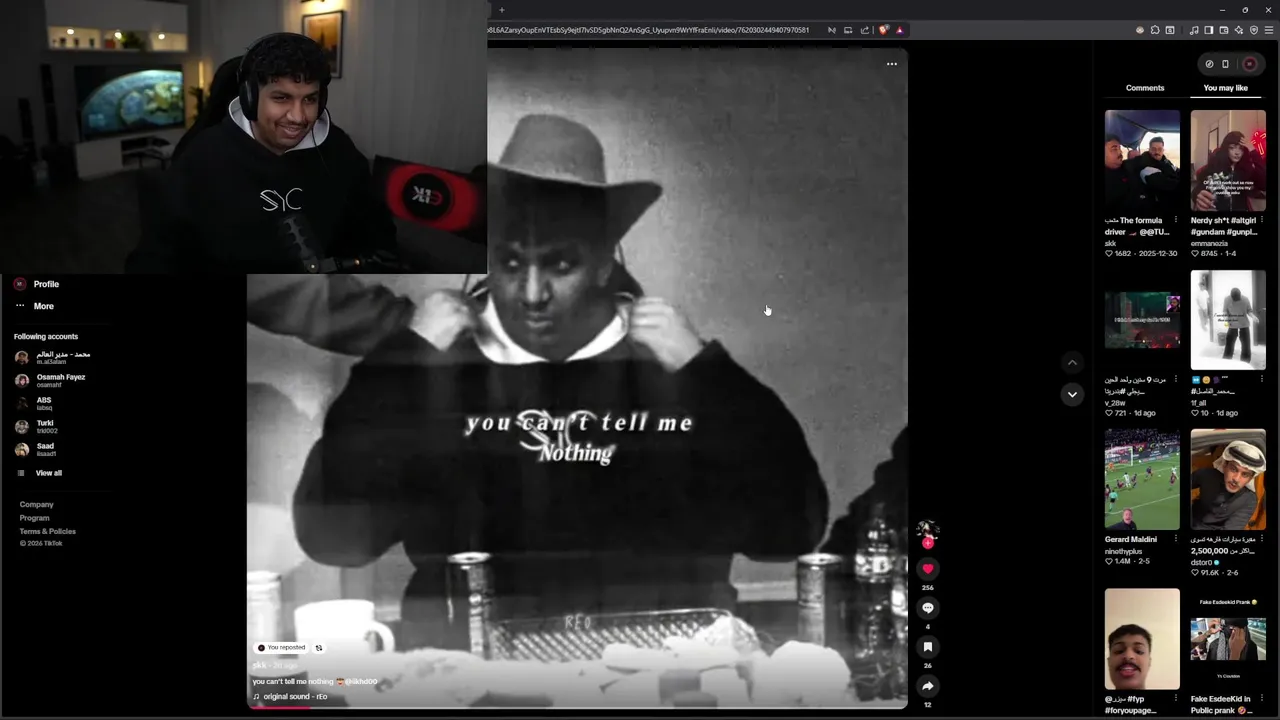This screenshot has width=1280, height=720.
Task: Click the compass explore icon at top right
Action: point(1209,64)
